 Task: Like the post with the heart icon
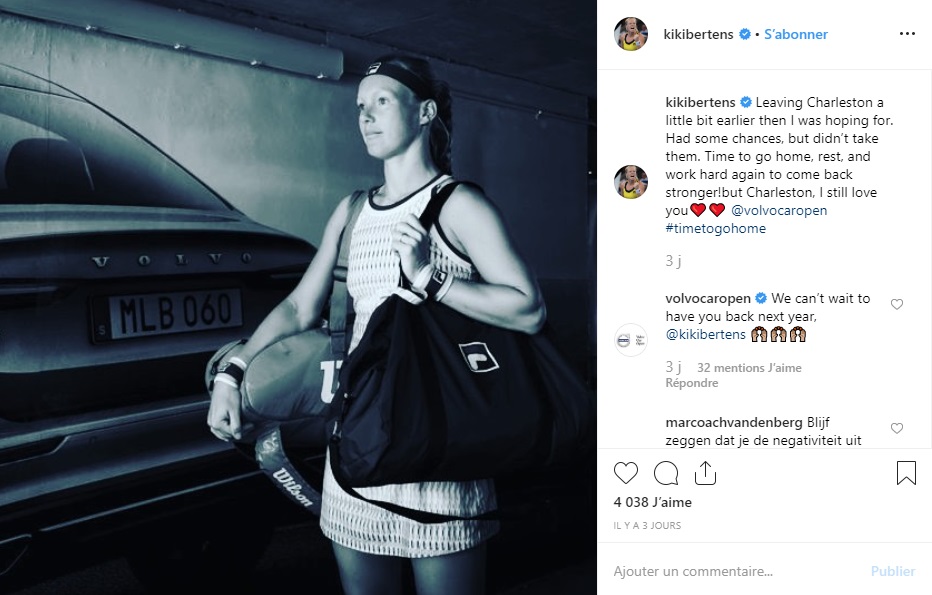point(625,473)
